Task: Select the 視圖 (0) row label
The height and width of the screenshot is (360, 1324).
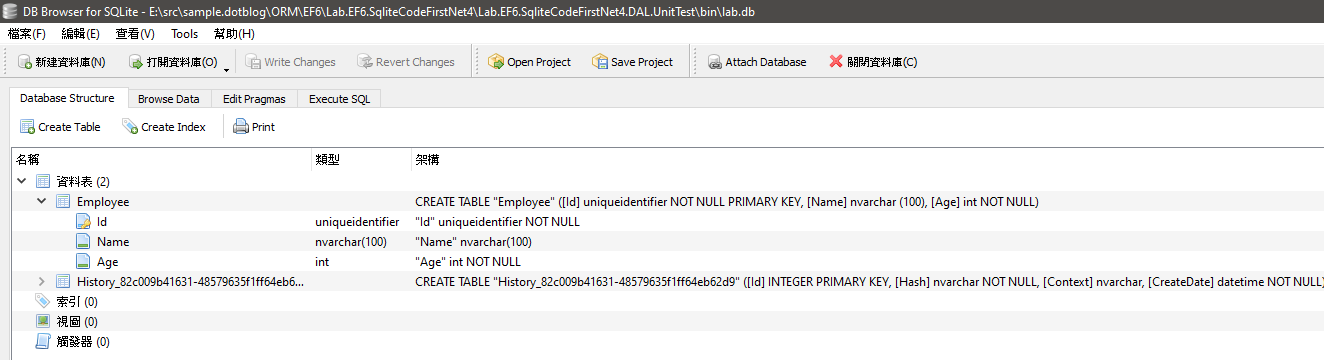Action: tap(77, 322)
